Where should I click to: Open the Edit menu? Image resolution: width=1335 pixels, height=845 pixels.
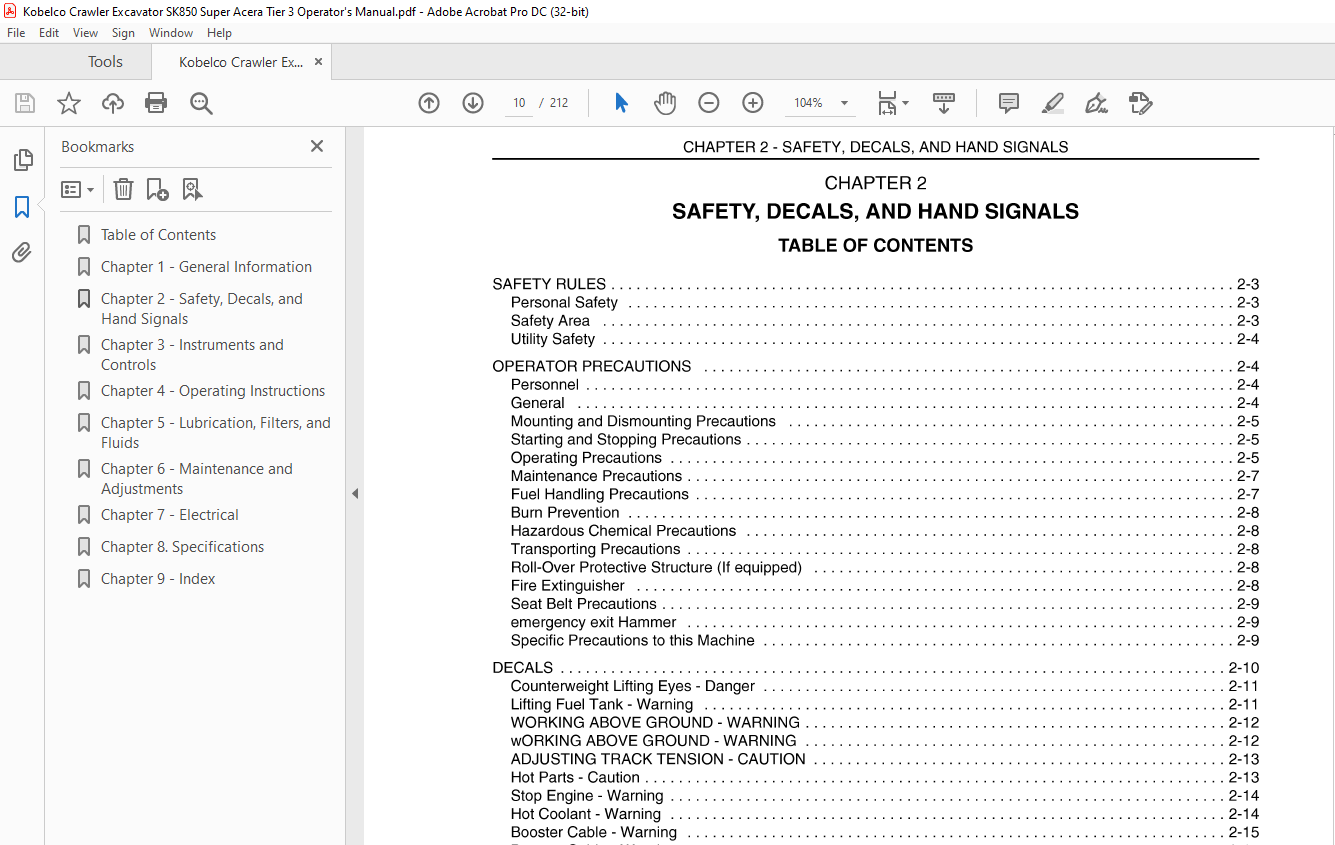[x=49, y=33]
